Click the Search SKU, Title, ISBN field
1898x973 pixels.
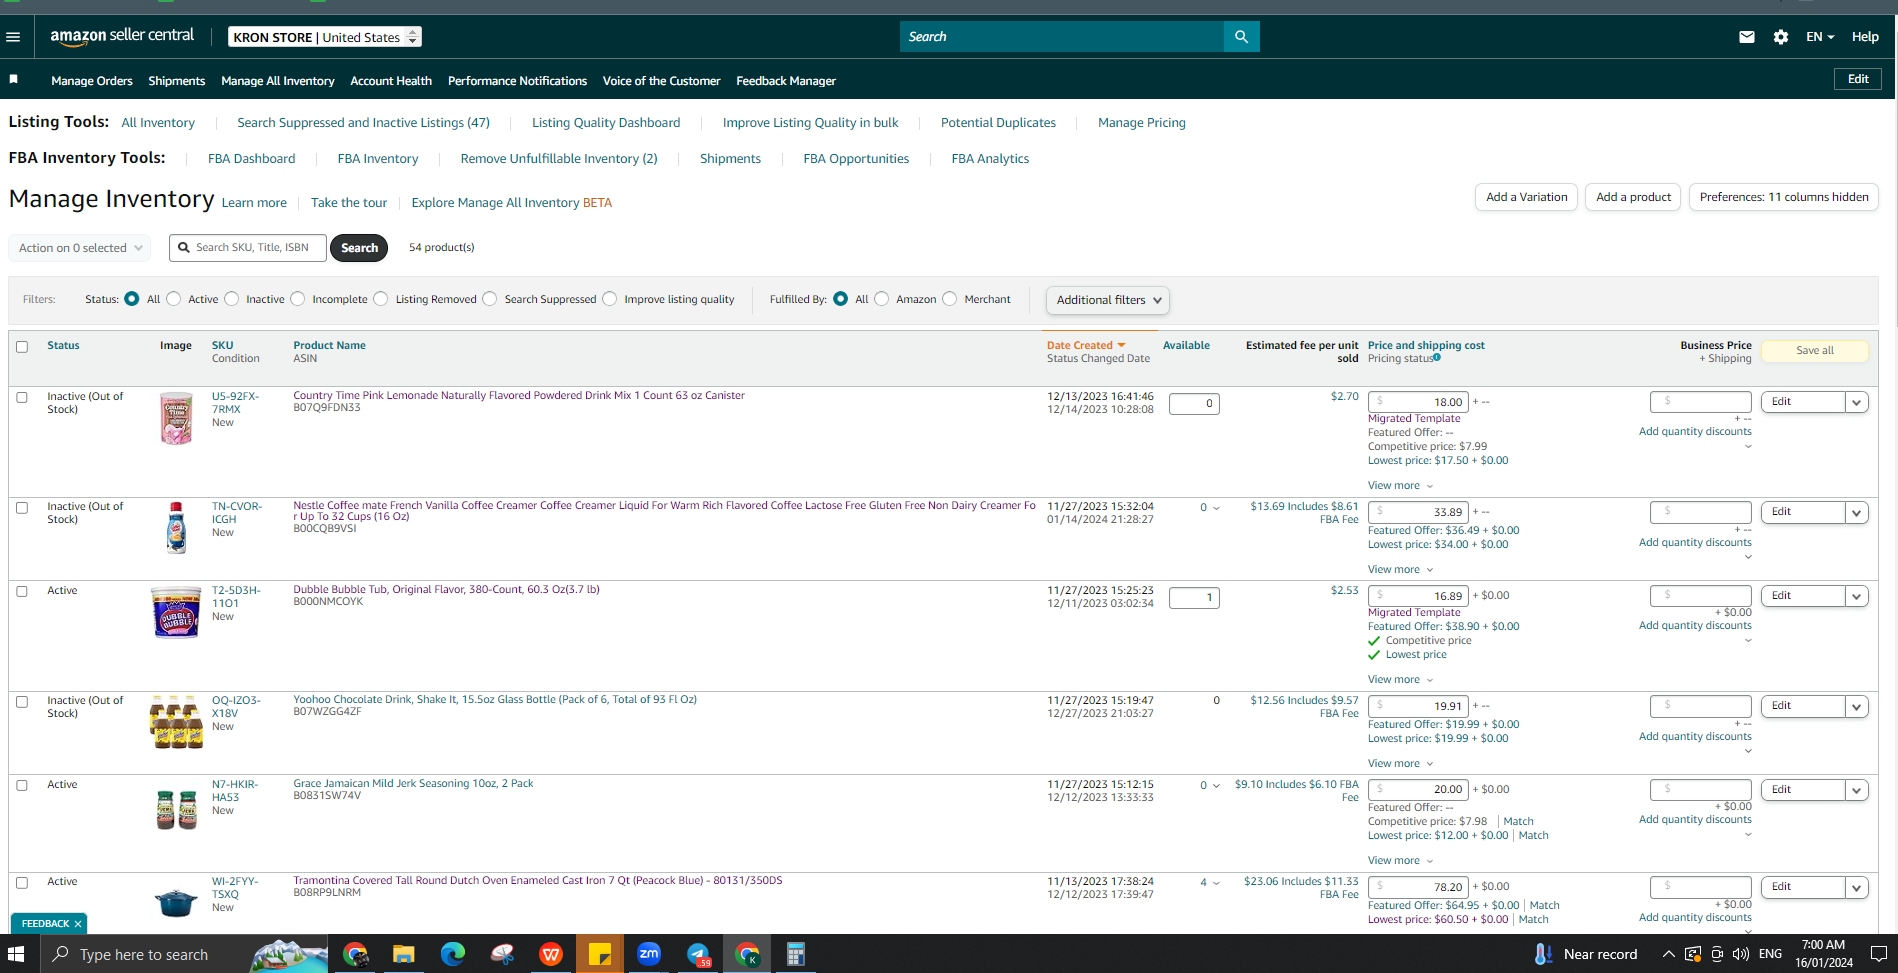pyautogui.click(x=248, y=248)
